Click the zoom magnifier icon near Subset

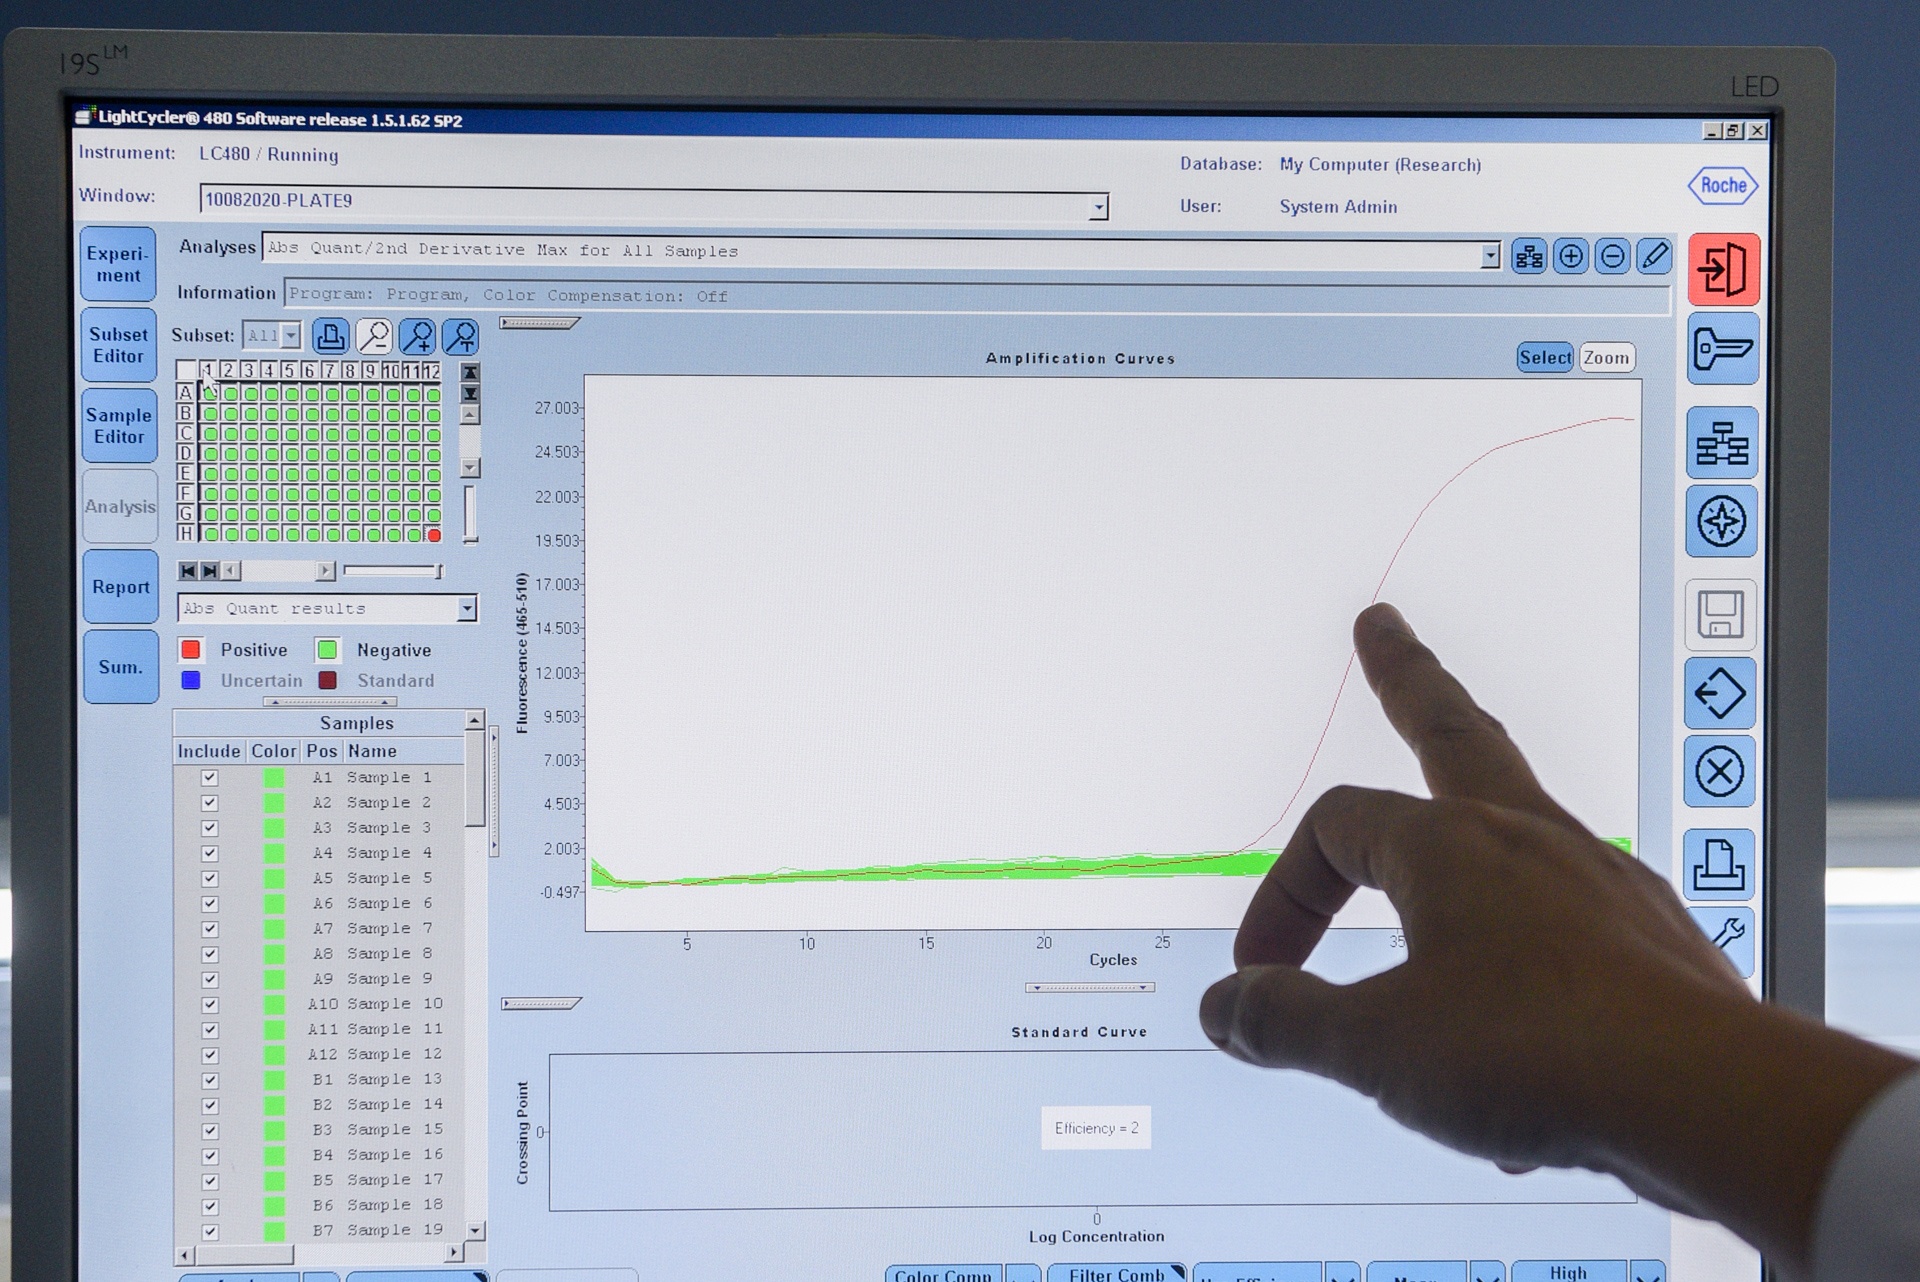pyautogui.click(x=374, y=336)
